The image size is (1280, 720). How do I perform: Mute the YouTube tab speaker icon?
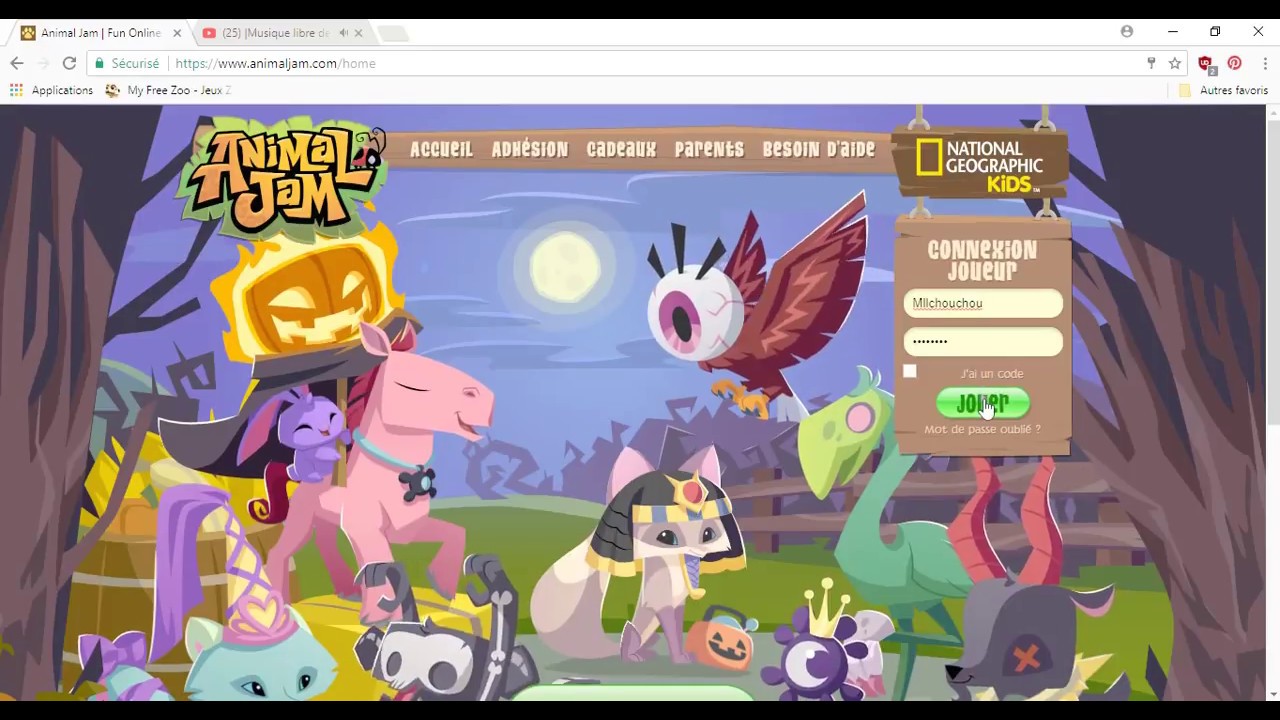point(343,33)
